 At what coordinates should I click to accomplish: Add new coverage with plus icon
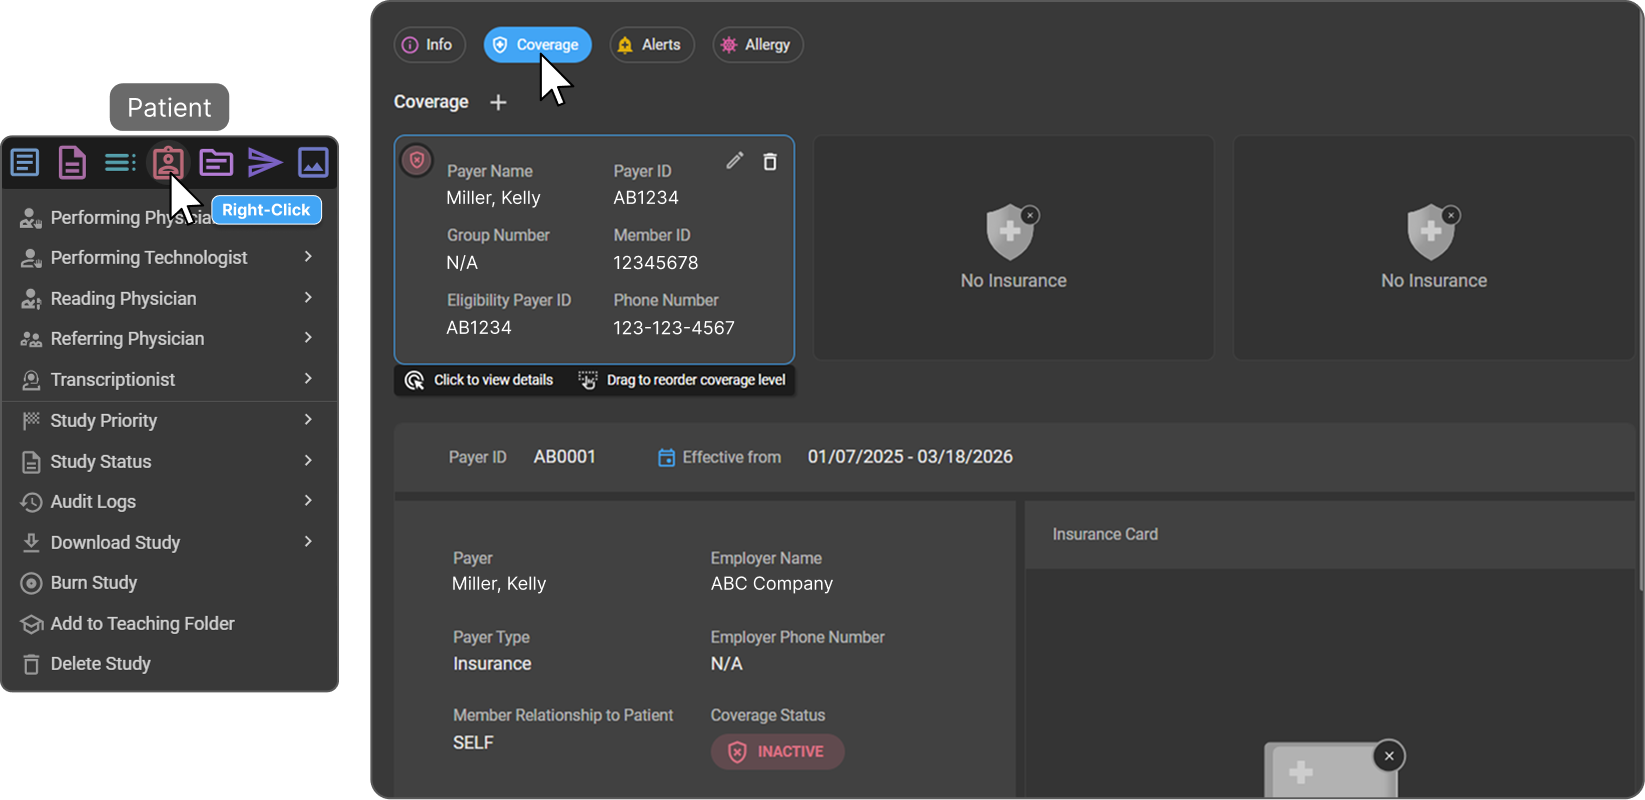498,103
